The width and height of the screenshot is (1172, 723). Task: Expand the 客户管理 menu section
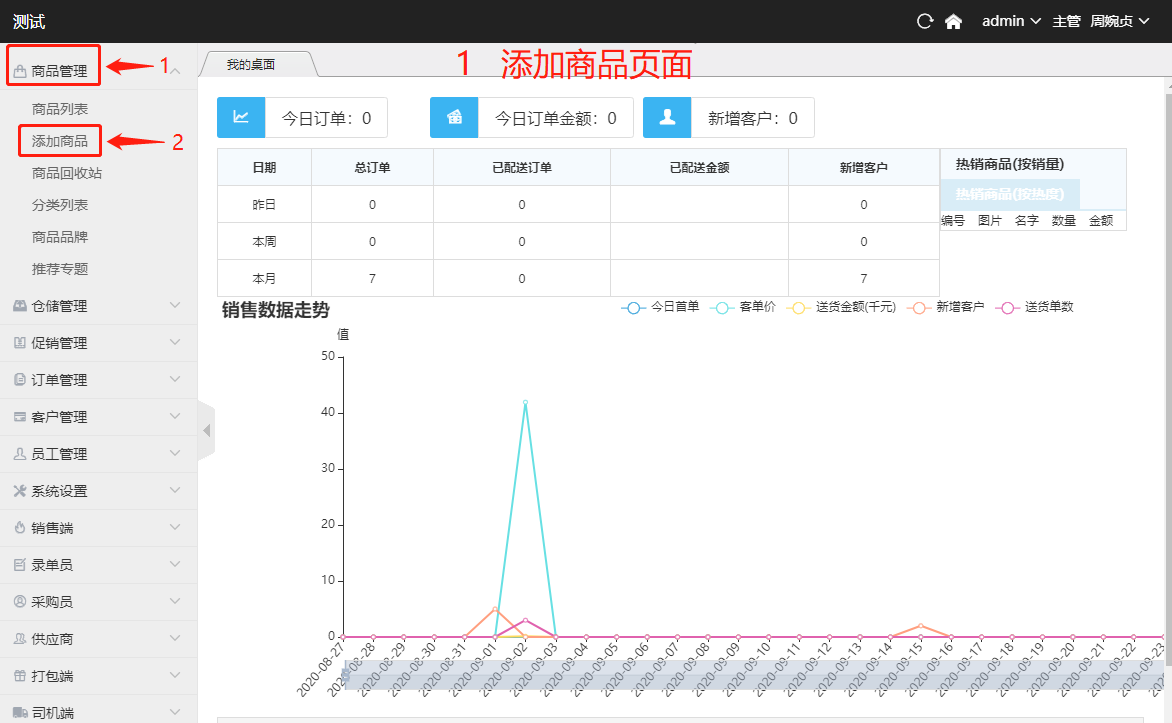(98, 417)
